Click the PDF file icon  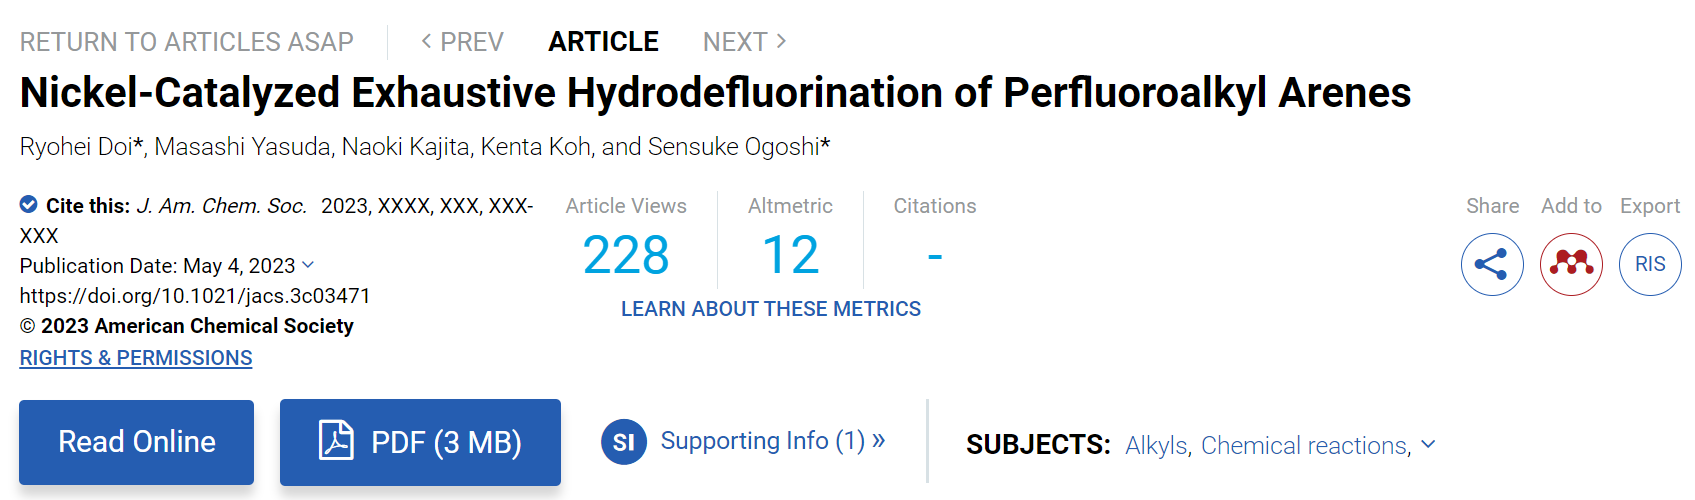click(336, 440)
